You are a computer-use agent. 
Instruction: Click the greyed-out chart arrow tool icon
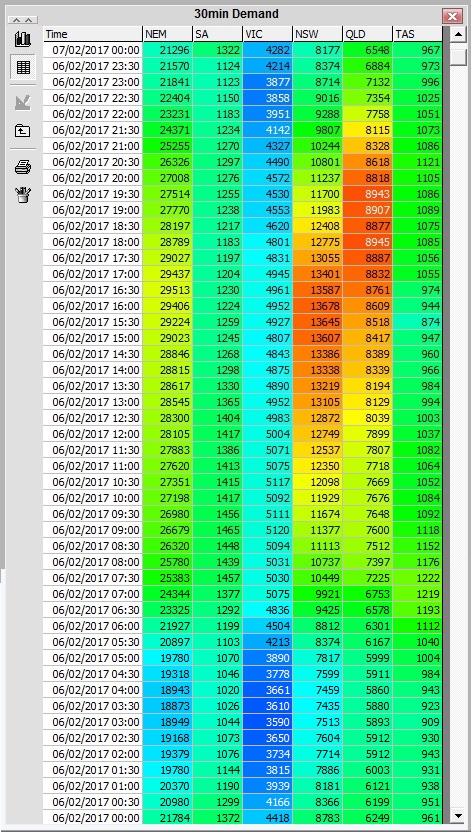click(x=23, y=102)
